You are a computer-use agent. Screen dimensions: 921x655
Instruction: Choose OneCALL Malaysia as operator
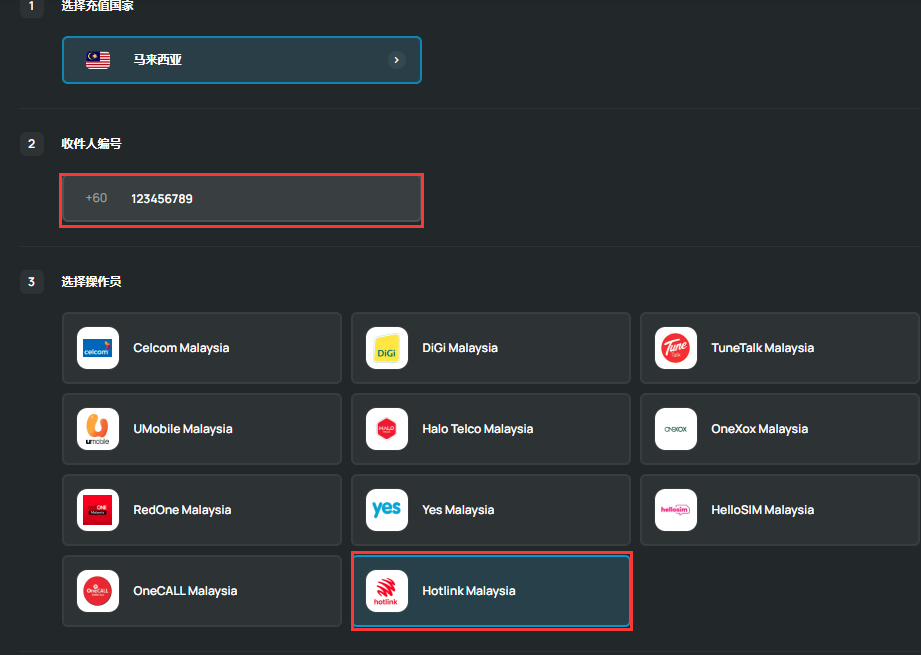point(202,591)
